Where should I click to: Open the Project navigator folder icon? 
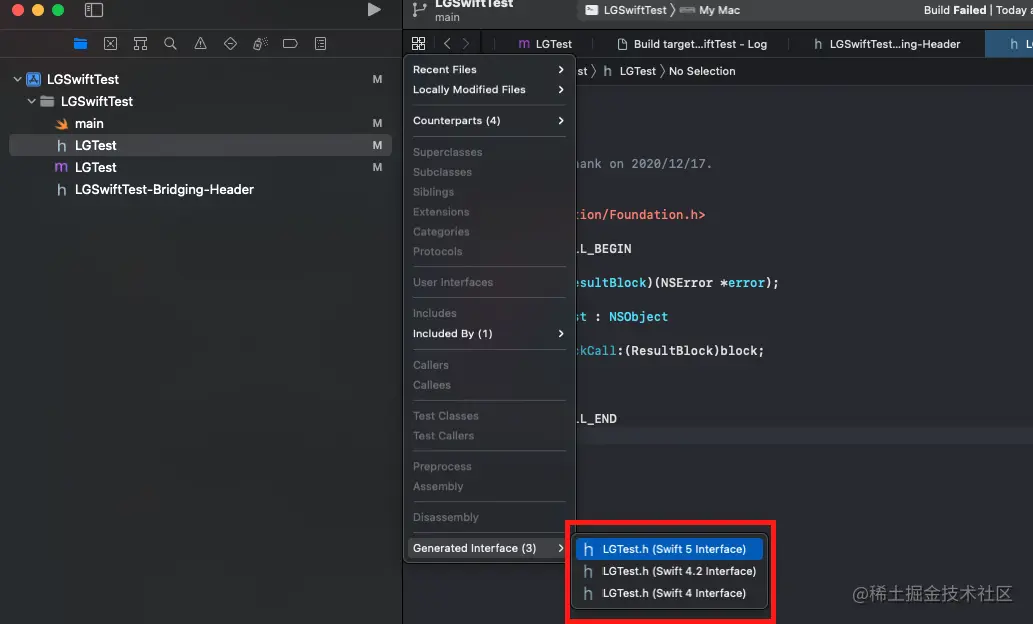click(80, 43)
